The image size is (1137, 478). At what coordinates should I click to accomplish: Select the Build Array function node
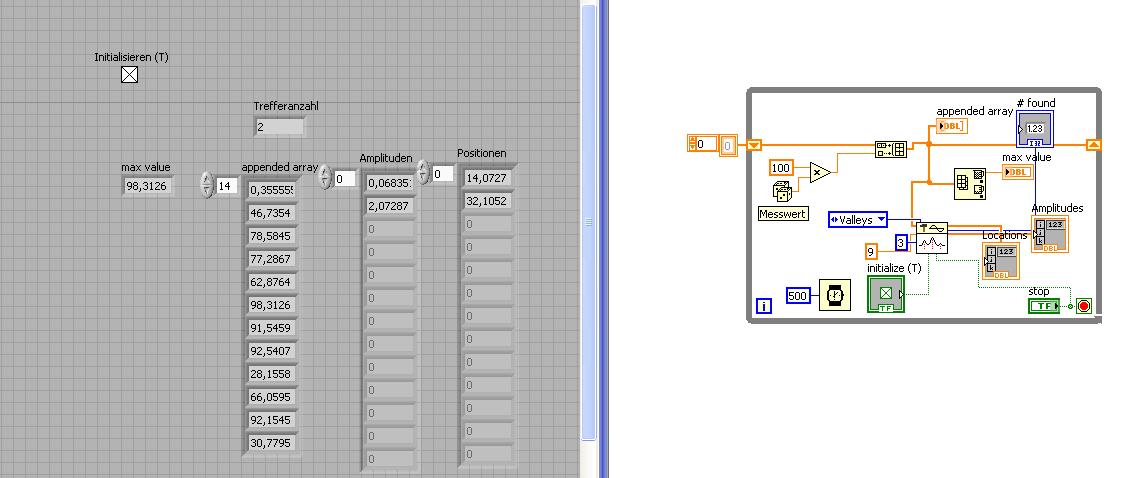890,149
